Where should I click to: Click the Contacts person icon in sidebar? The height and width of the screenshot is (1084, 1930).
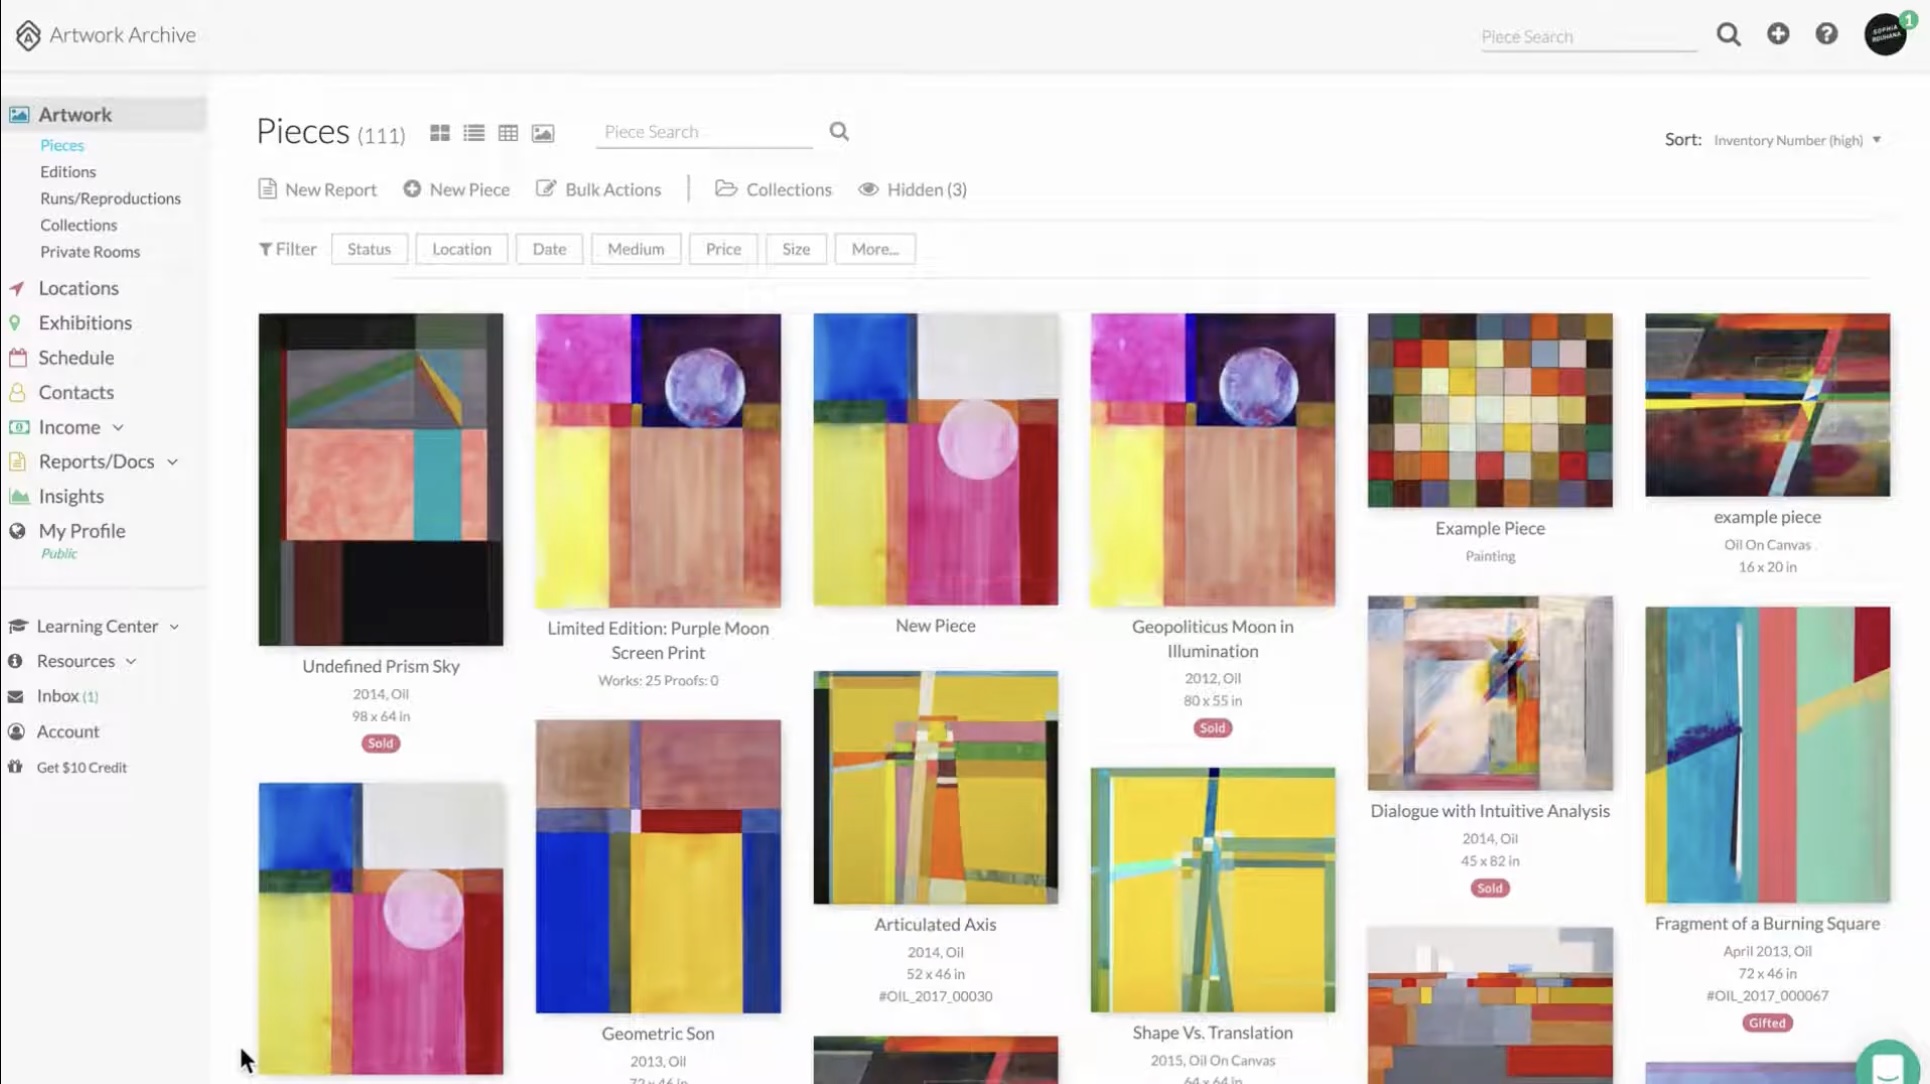click(17, 392)
